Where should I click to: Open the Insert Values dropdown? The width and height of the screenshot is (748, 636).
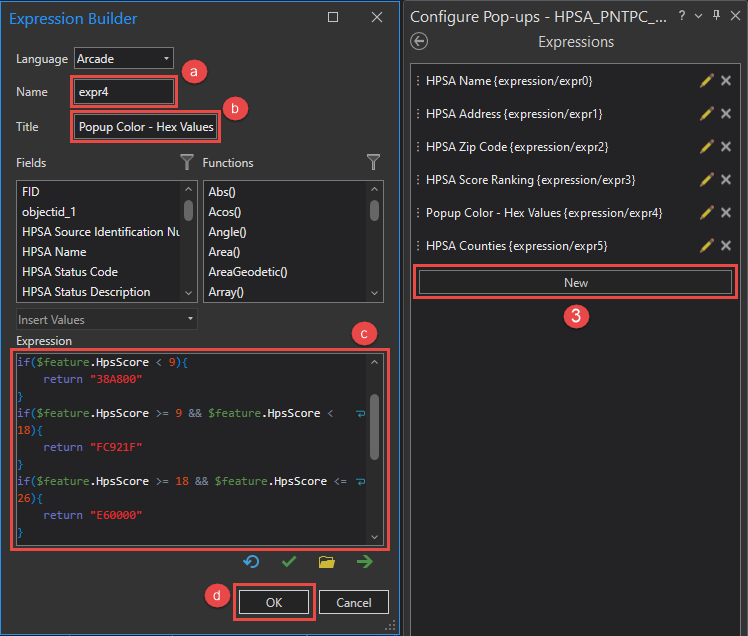pos(107,319)
